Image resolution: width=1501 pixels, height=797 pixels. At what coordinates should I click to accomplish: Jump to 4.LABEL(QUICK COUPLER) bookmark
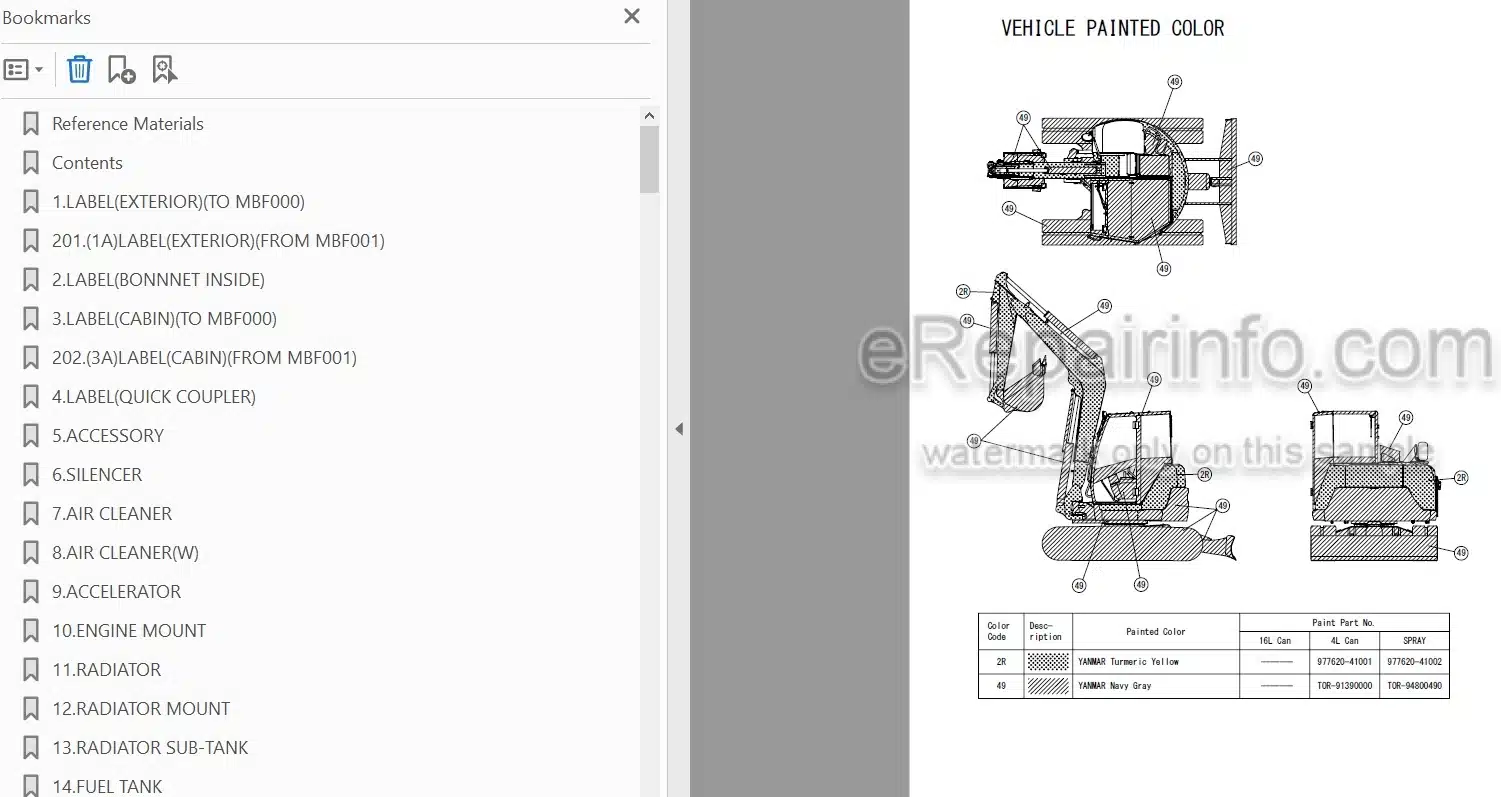coord(154,397)
